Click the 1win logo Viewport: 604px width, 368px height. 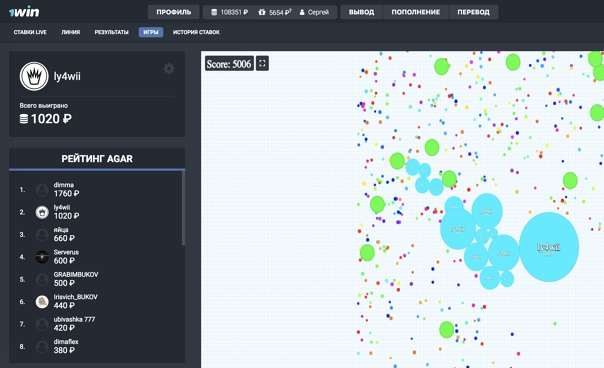24,12
